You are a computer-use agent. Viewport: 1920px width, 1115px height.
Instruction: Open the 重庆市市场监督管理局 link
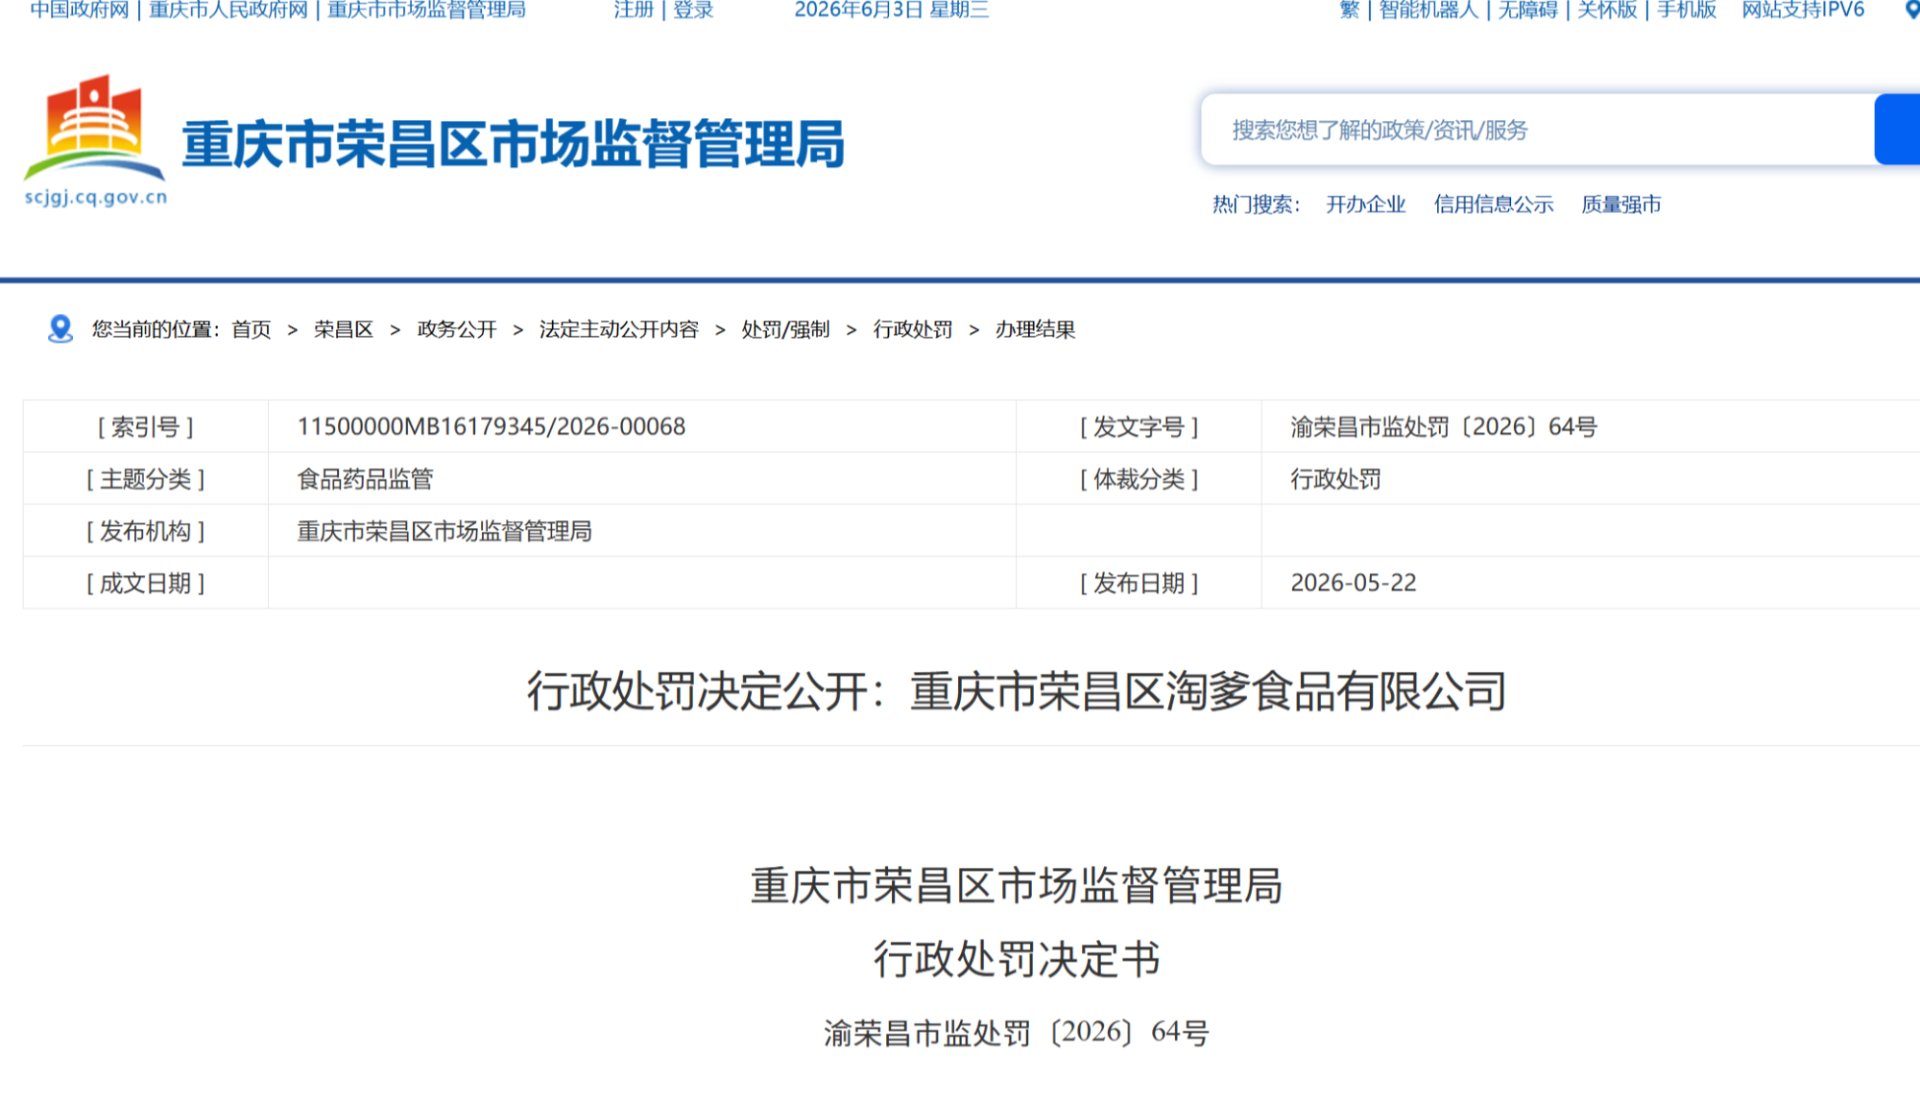426,10
